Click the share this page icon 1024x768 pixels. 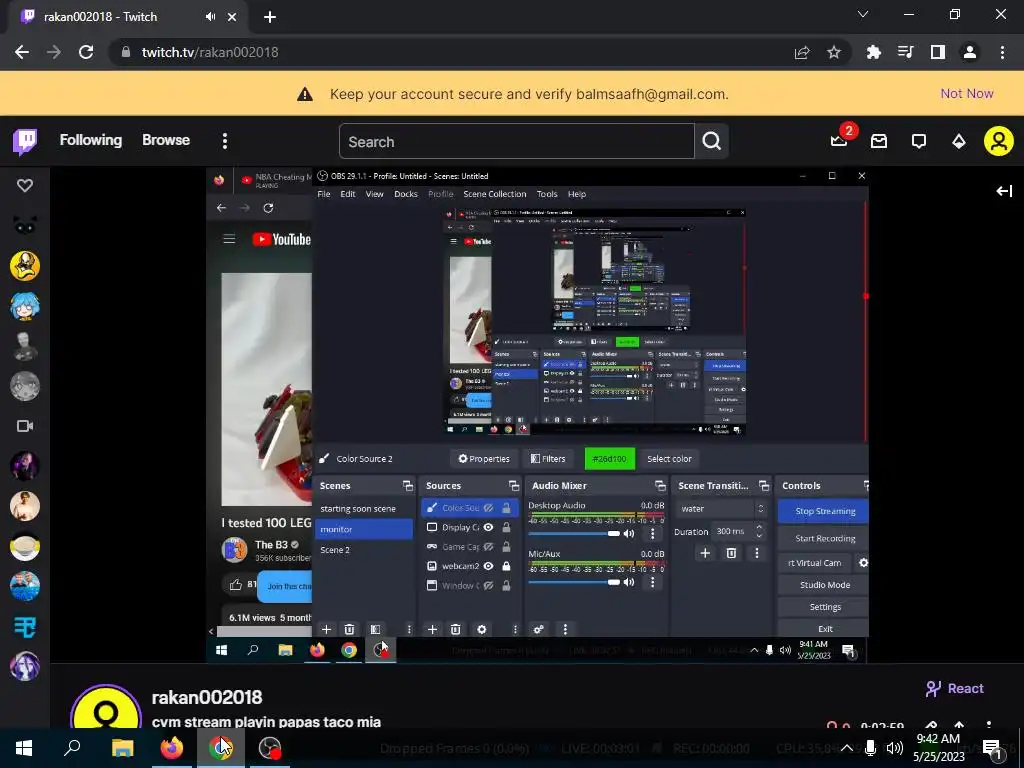802,52
